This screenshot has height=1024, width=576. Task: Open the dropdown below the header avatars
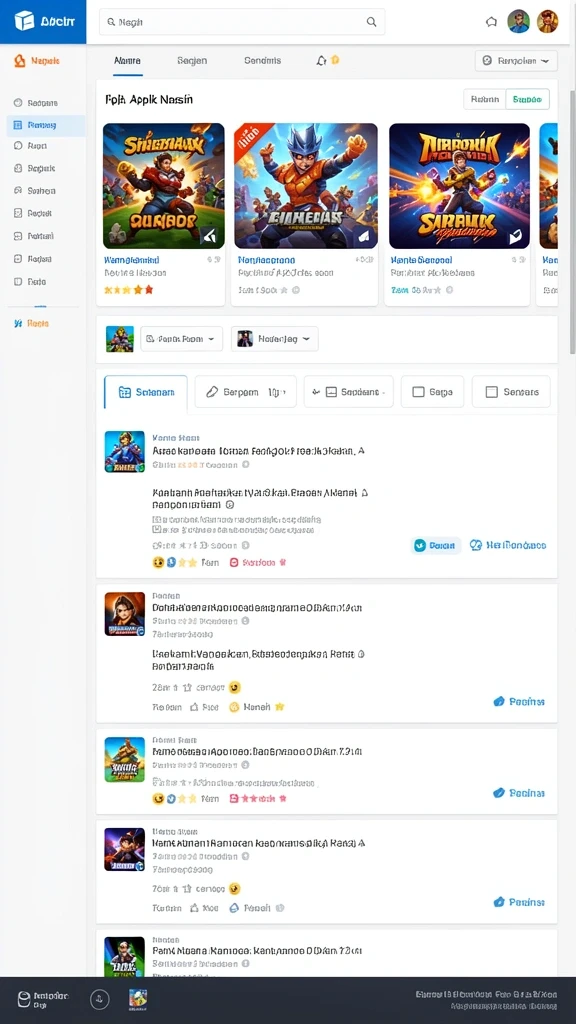coord(516,61)
